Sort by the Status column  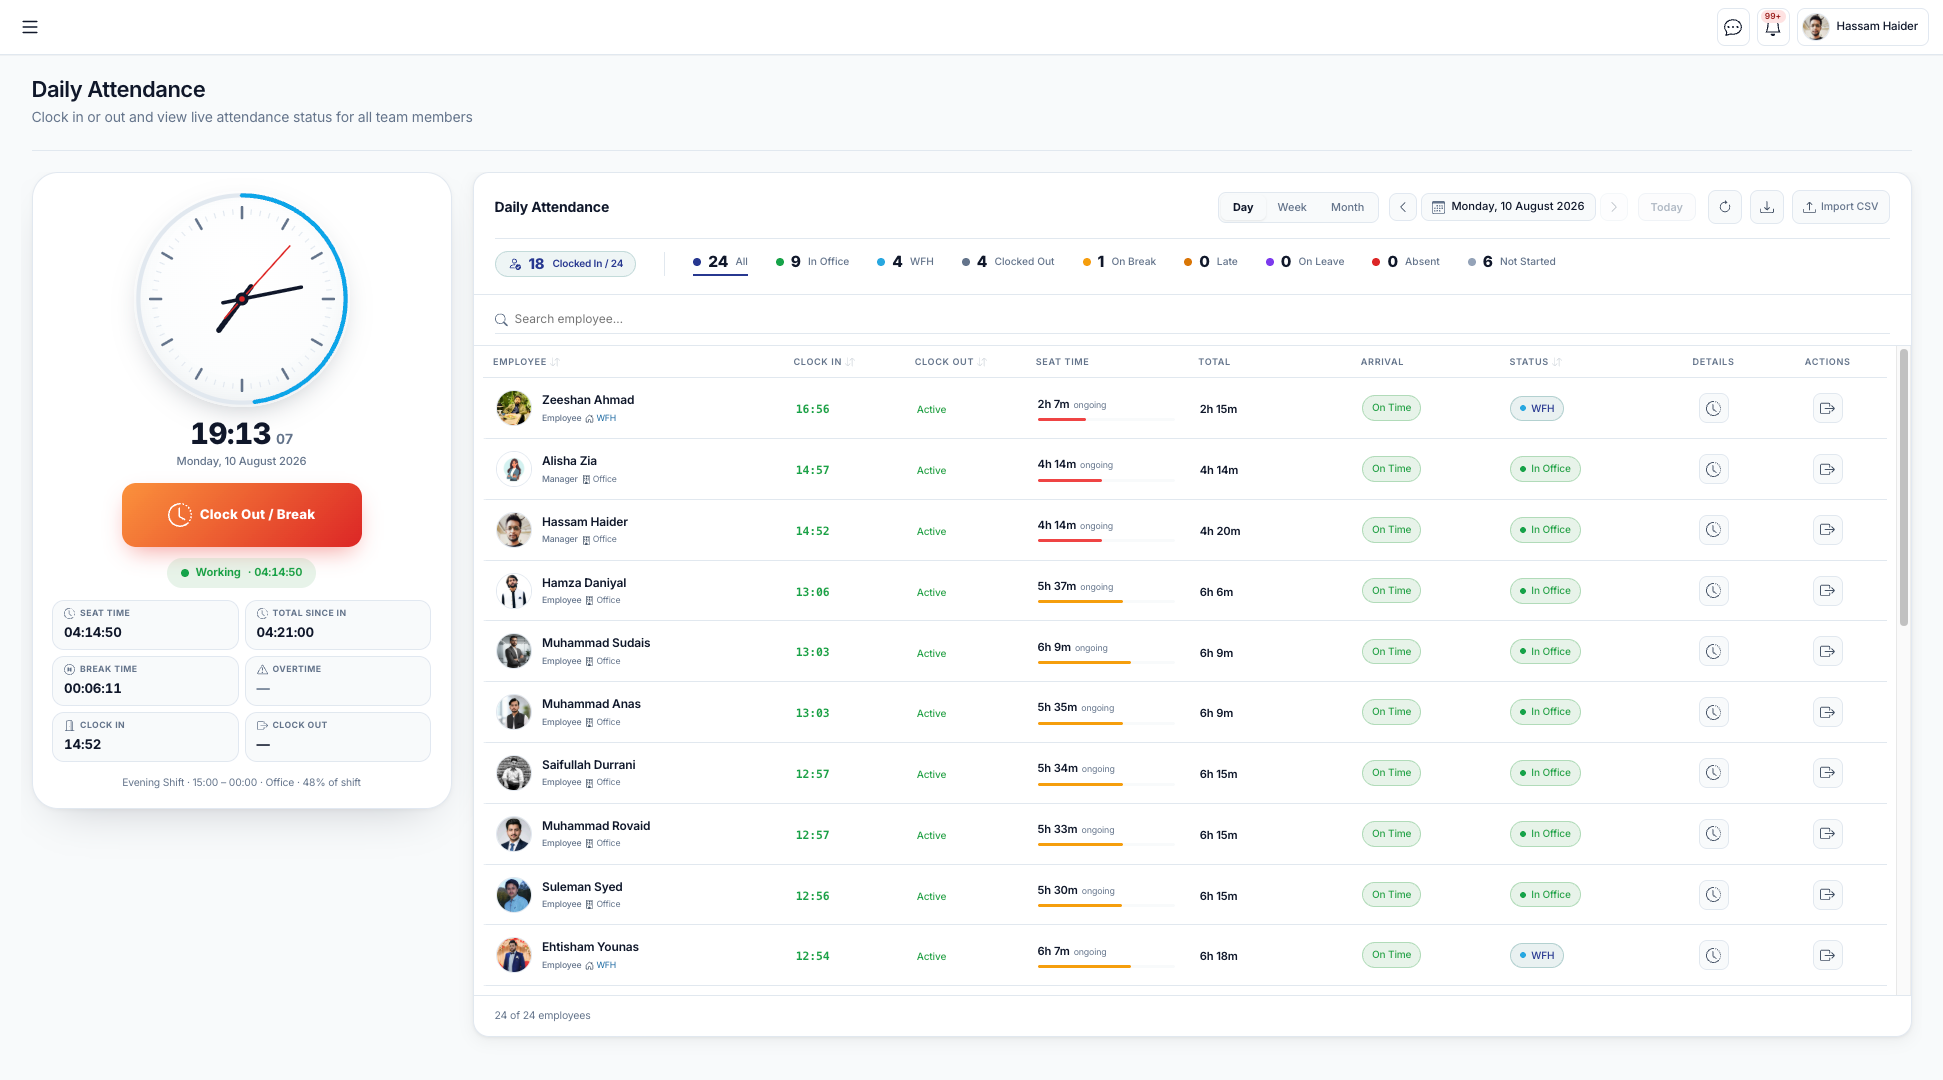[x=1535, y=362]
